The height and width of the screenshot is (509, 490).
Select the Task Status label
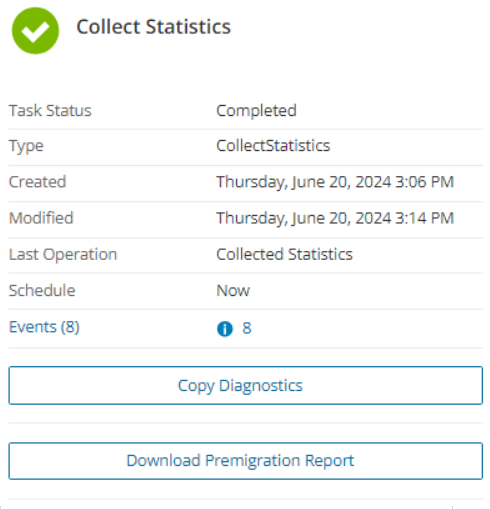pos(50,111)
